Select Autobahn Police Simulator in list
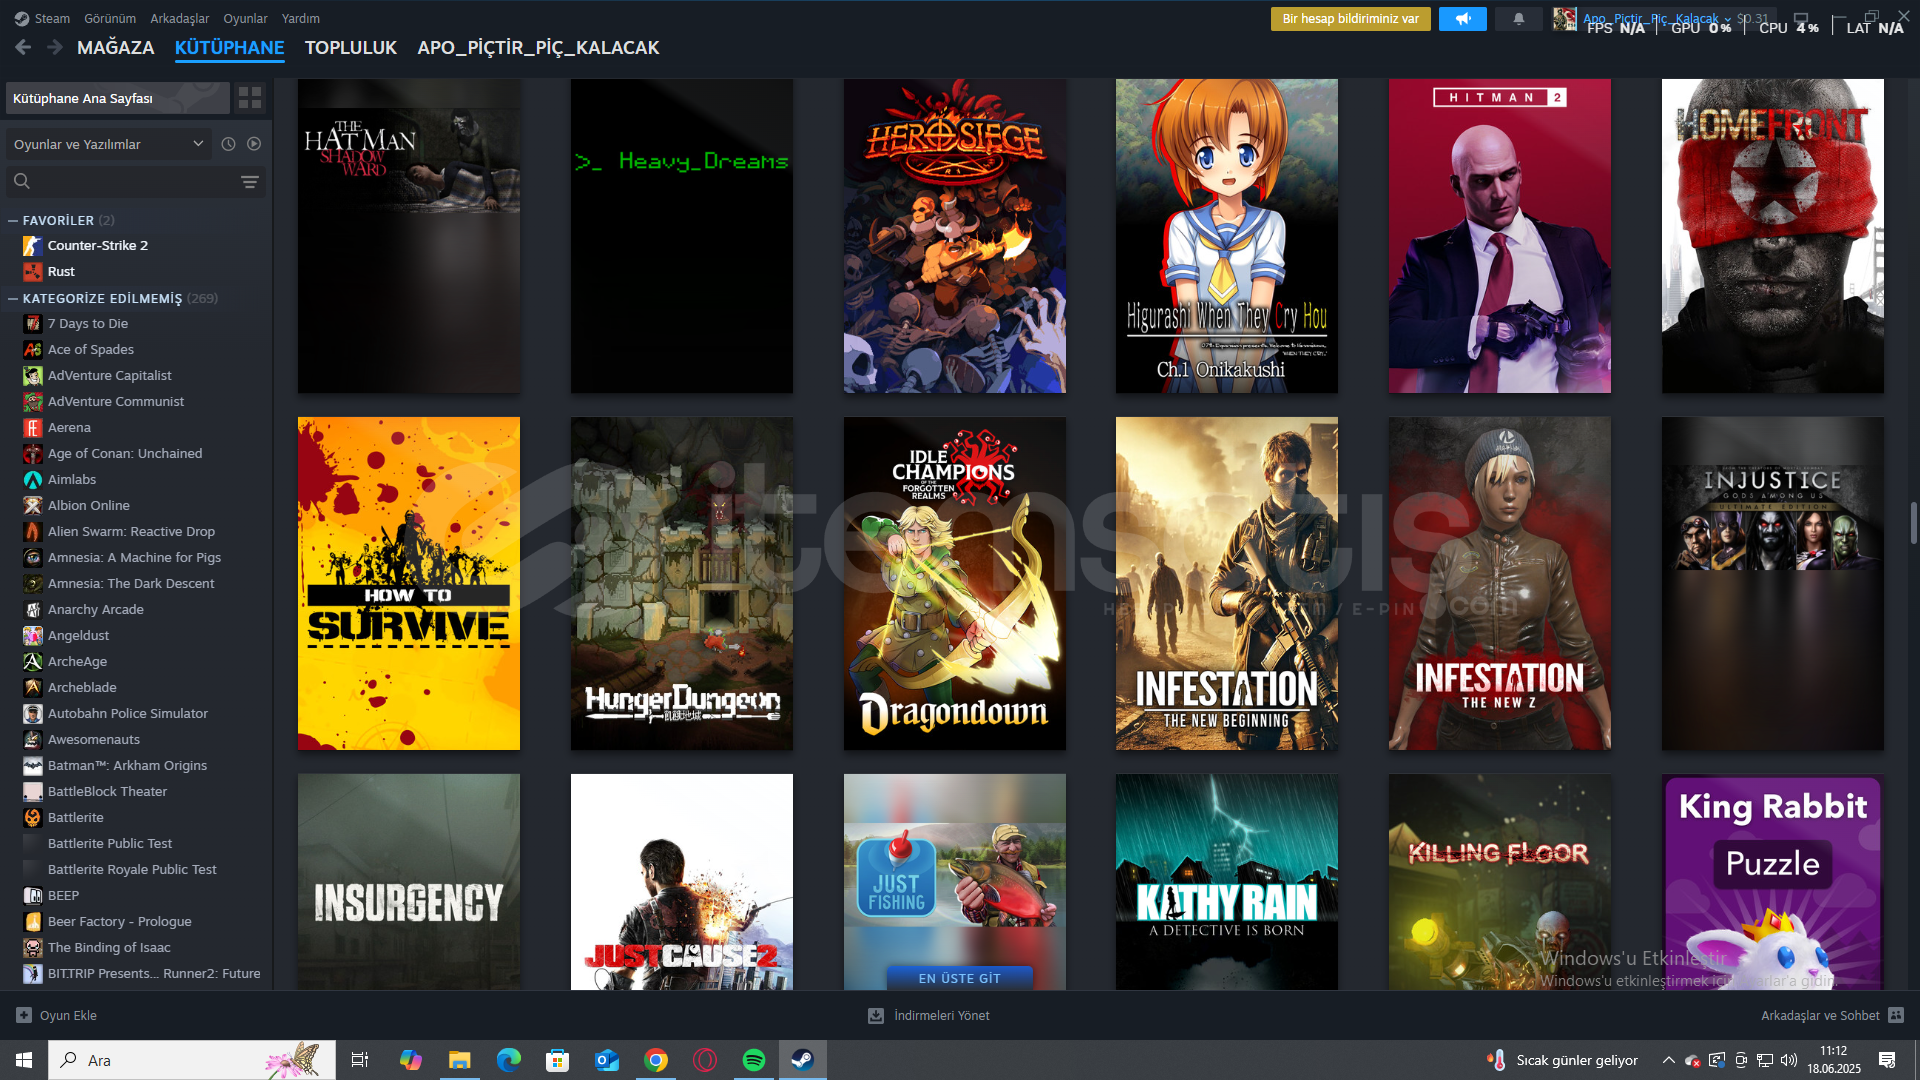Image resolution: width=1920 pixels, height=1080 pixels. click(x=128, y=713)
